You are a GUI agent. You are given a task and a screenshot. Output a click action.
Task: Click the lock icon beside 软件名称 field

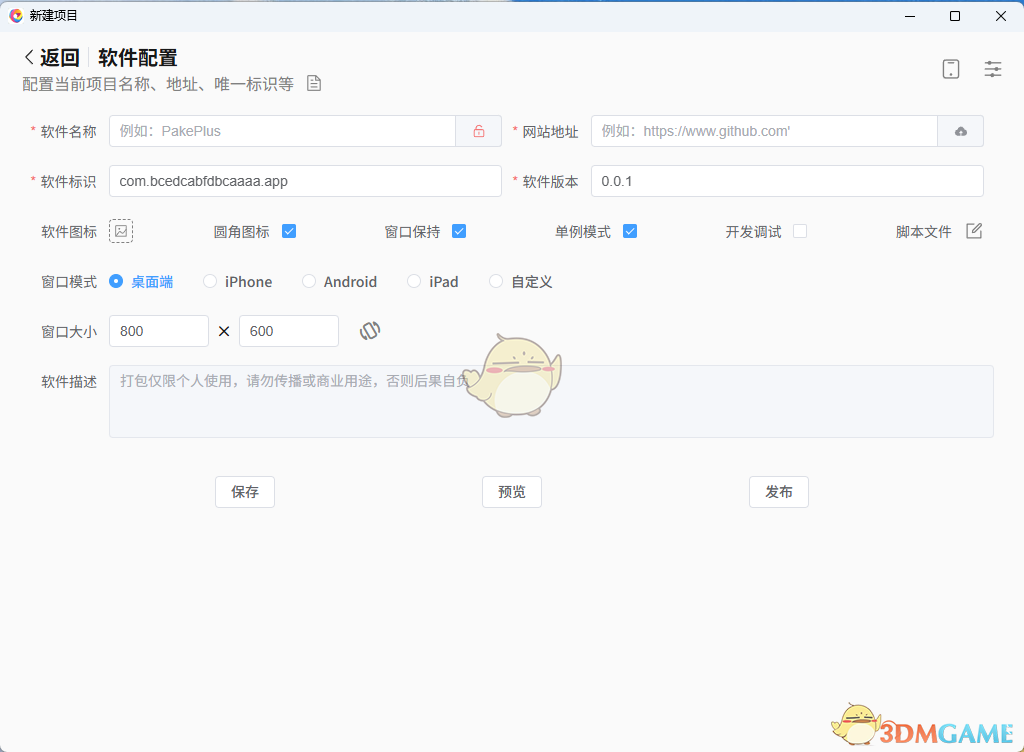click(478, 131)
